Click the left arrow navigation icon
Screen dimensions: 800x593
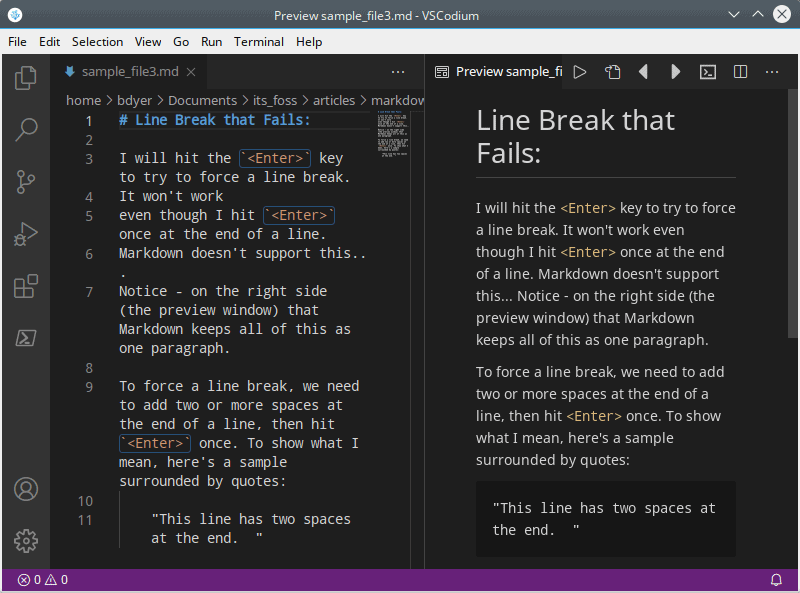(643, 72)
